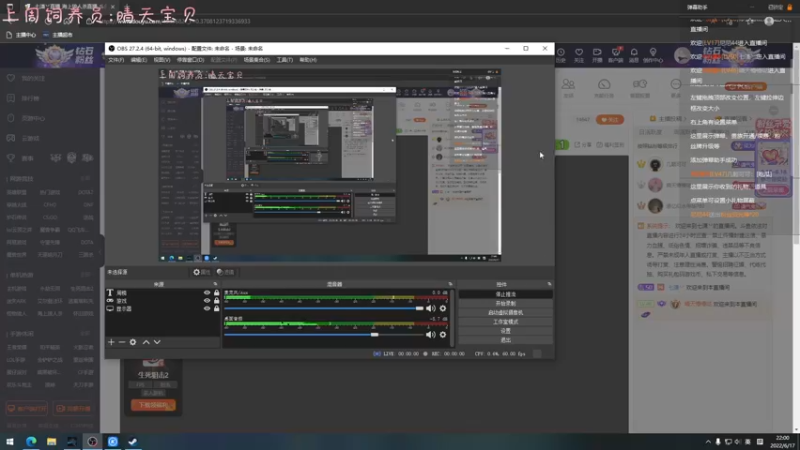Open source properties gear below sources list
This screenshot has height=450, width=800.
click(x=133, y=342)
